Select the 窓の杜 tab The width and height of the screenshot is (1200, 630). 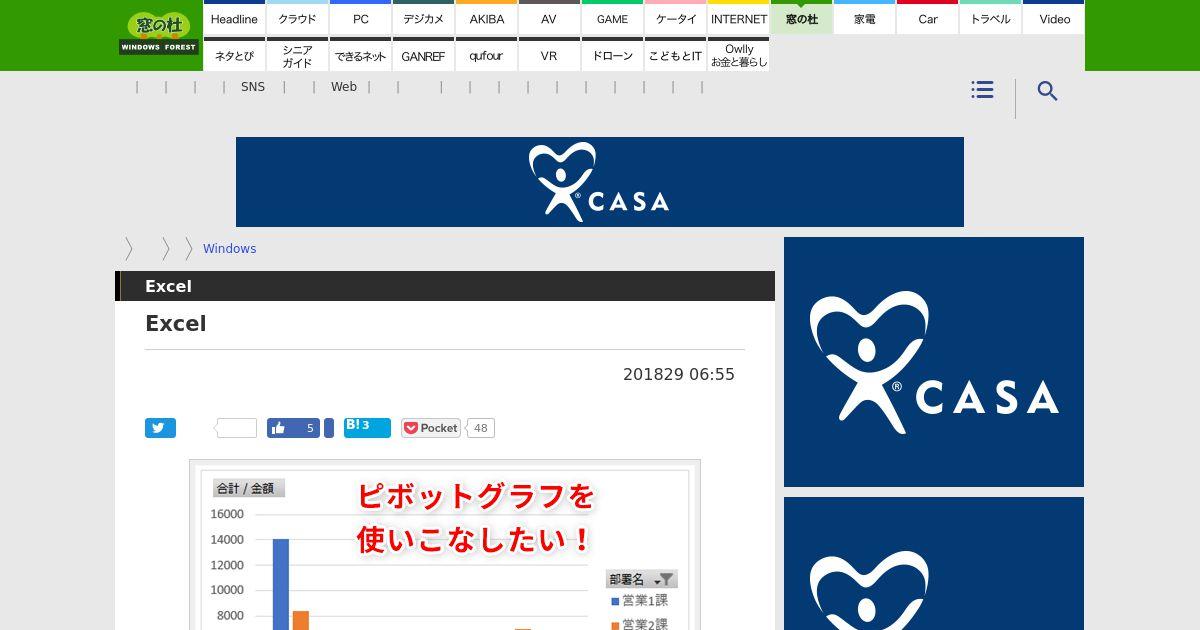tap(801, 17)
